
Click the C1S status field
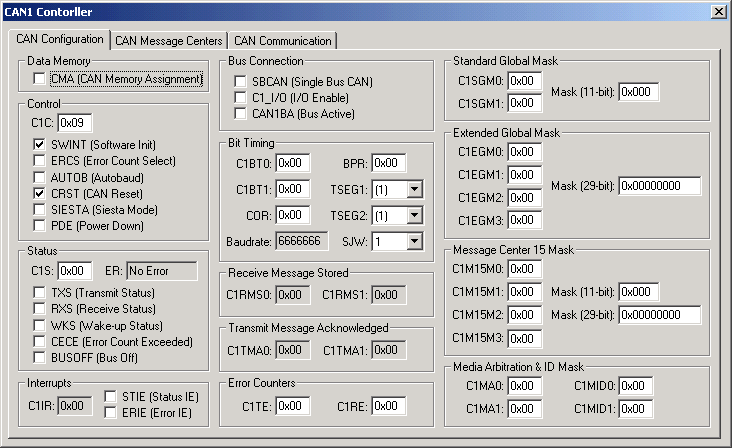(x=75, y=271)
